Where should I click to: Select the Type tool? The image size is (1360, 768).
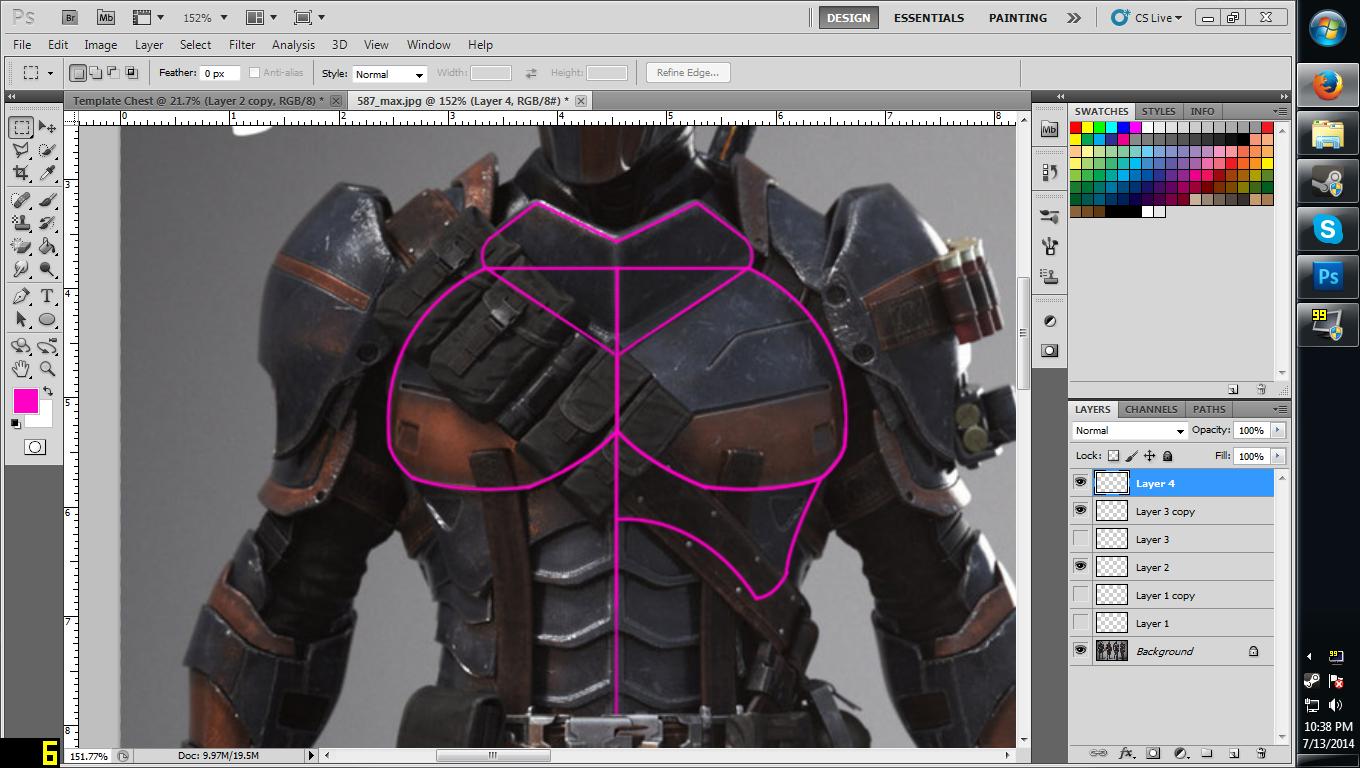(x=47, y=297)
